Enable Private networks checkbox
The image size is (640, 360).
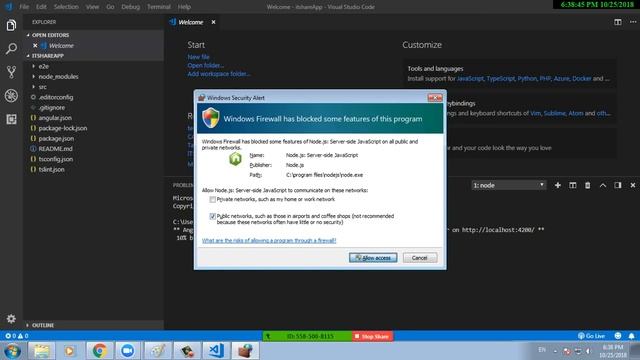click(x=212, y=199)
